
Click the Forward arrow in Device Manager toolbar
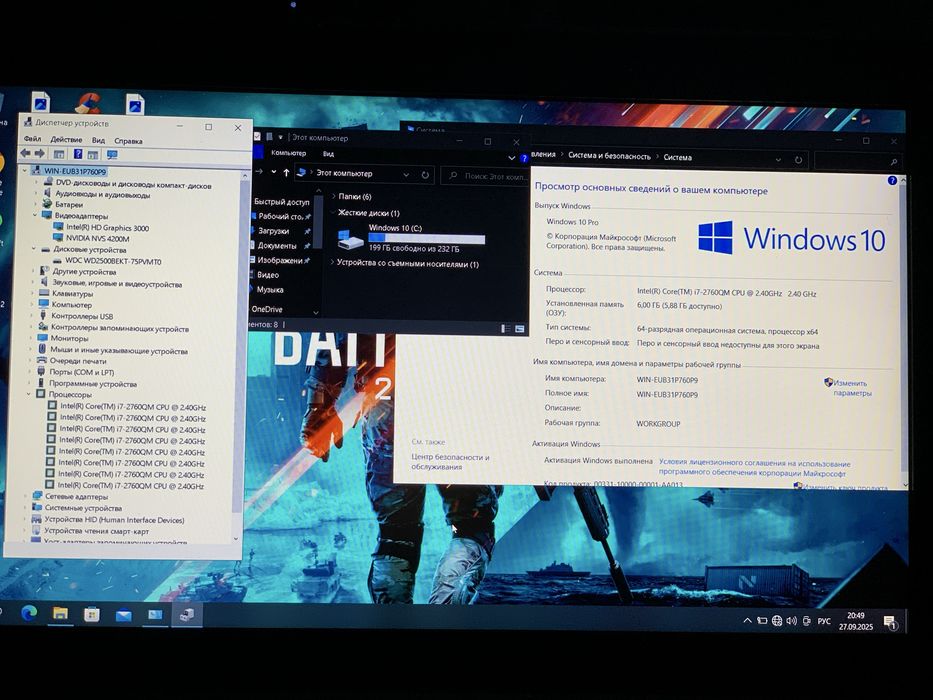pyautogui.click(x=40, y=154)
